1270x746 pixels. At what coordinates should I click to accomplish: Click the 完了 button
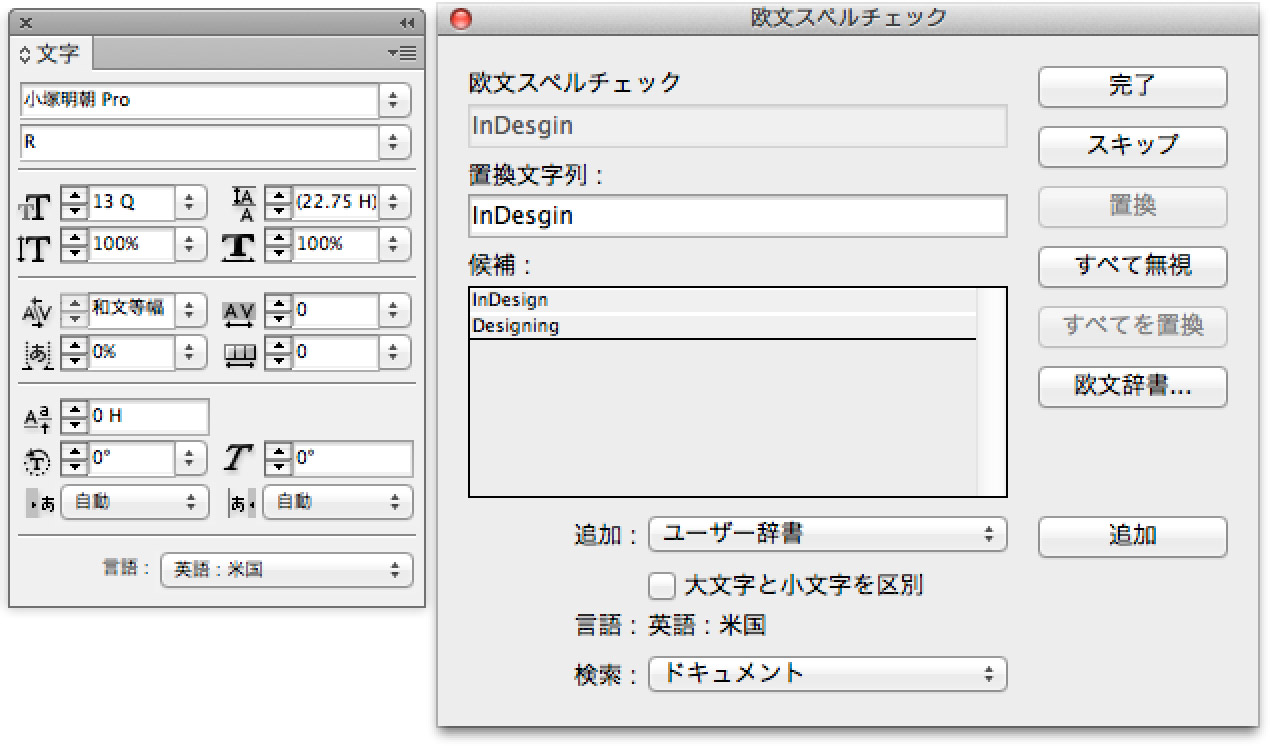pyautogui.click(x=1132, y=86)
